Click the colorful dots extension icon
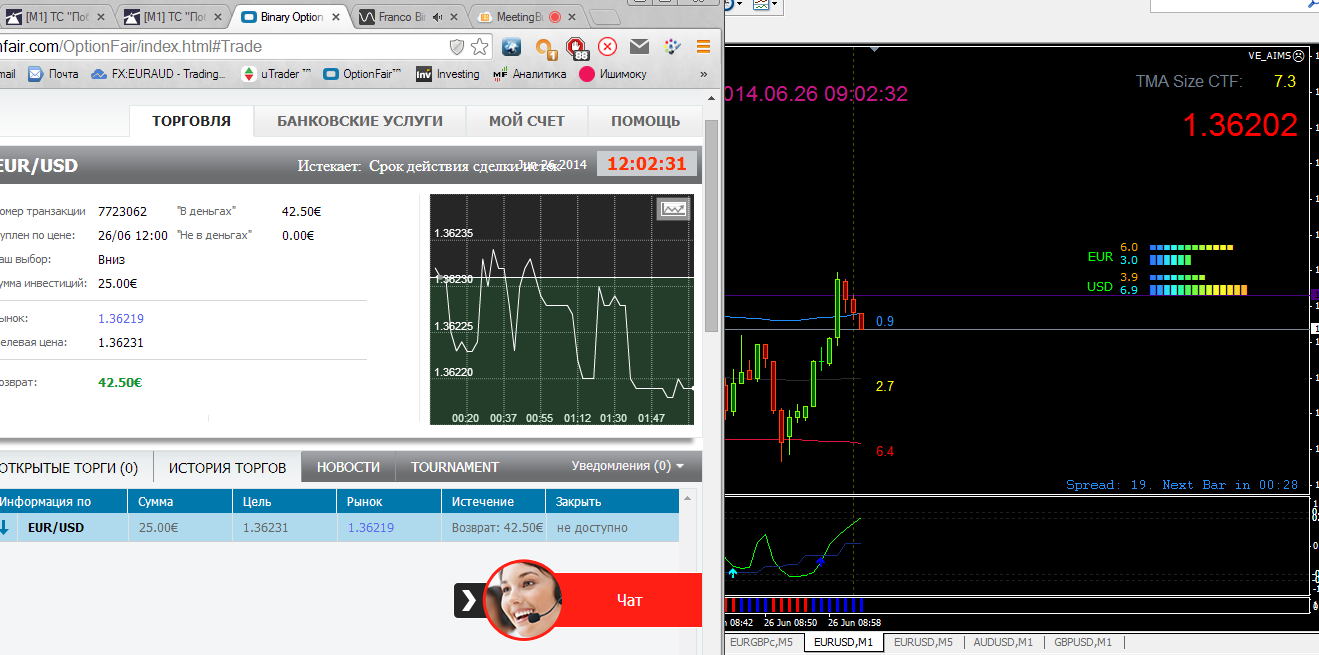 point(672,46)
